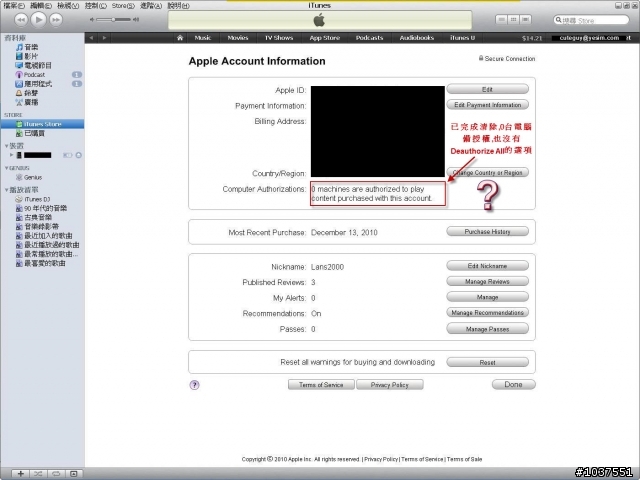Click the account balance $14.21
The width and height of the screenshot is (640, 480).
pyautogui.click(x=532, y=38)
